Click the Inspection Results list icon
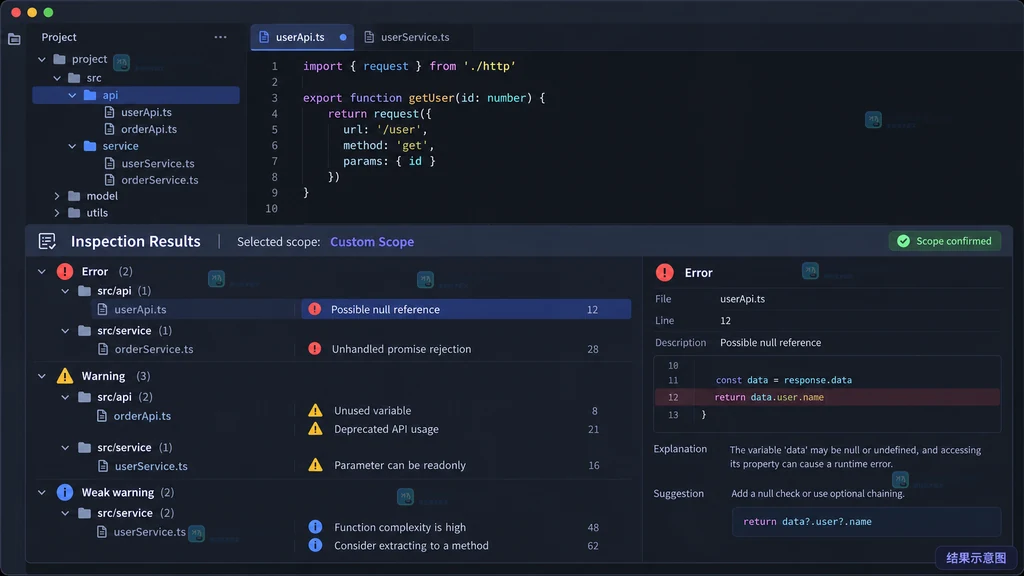1024x576 pixels. pyautogui.click(x=47, y=241)
